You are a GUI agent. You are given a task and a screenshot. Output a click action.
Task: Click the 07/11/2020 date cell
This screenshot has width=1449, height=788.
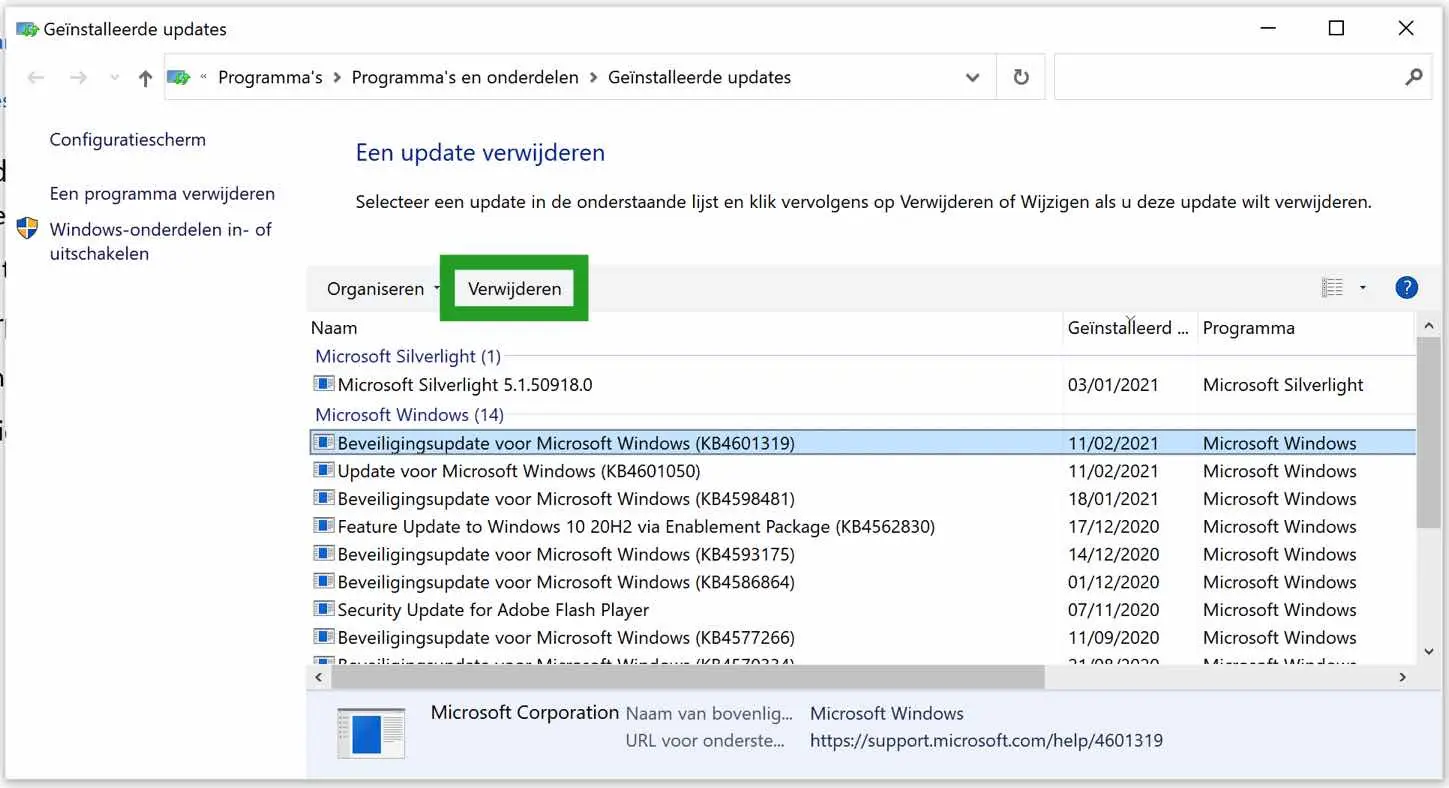[1113, 610]
